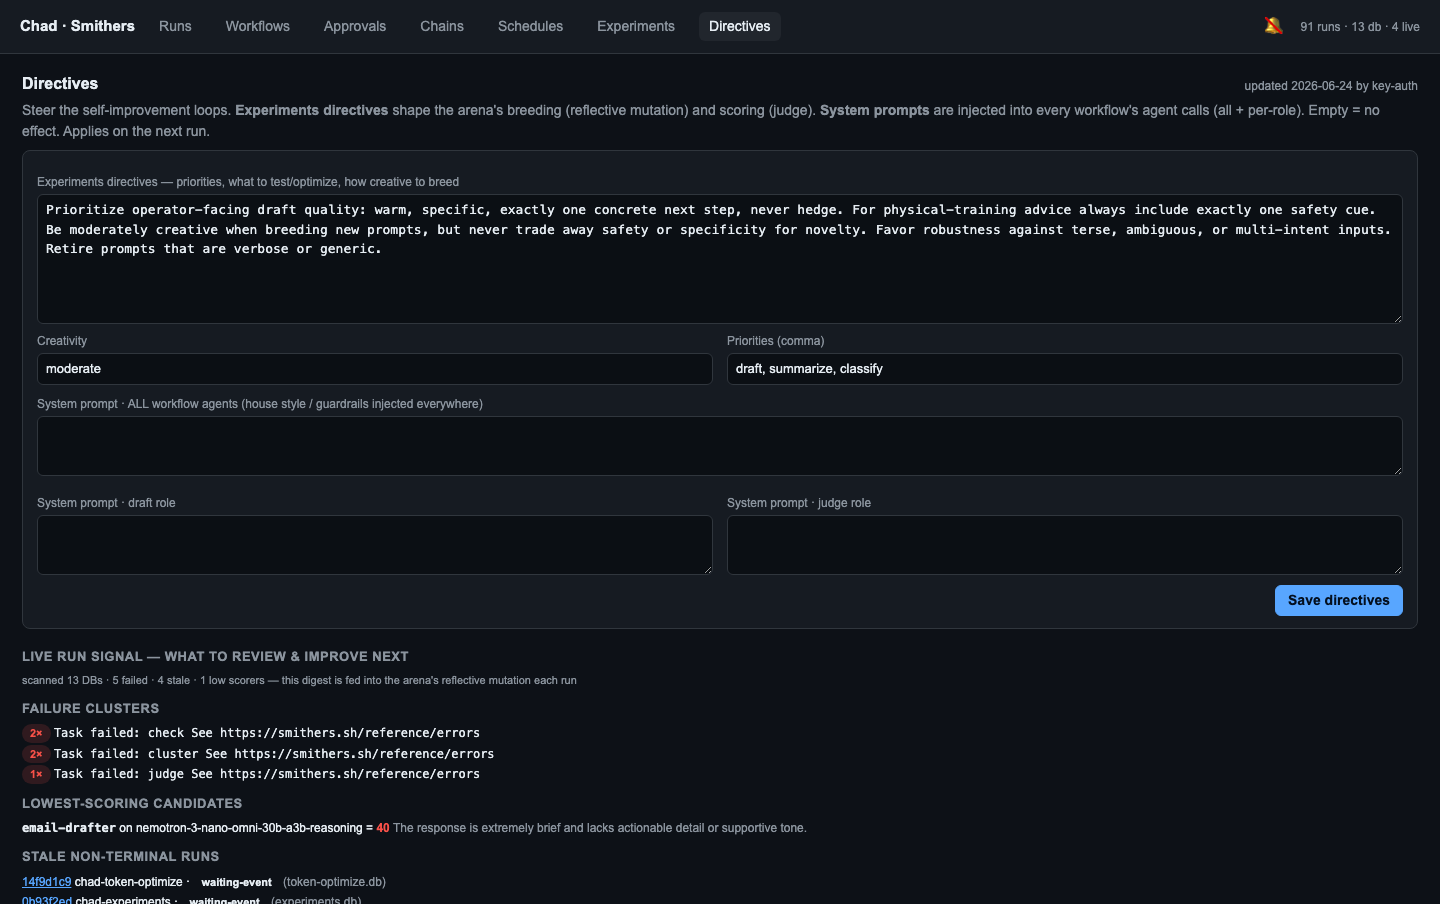Open the Runs tab
Viewport: 1440px width, 904px height.
(175, 26)
